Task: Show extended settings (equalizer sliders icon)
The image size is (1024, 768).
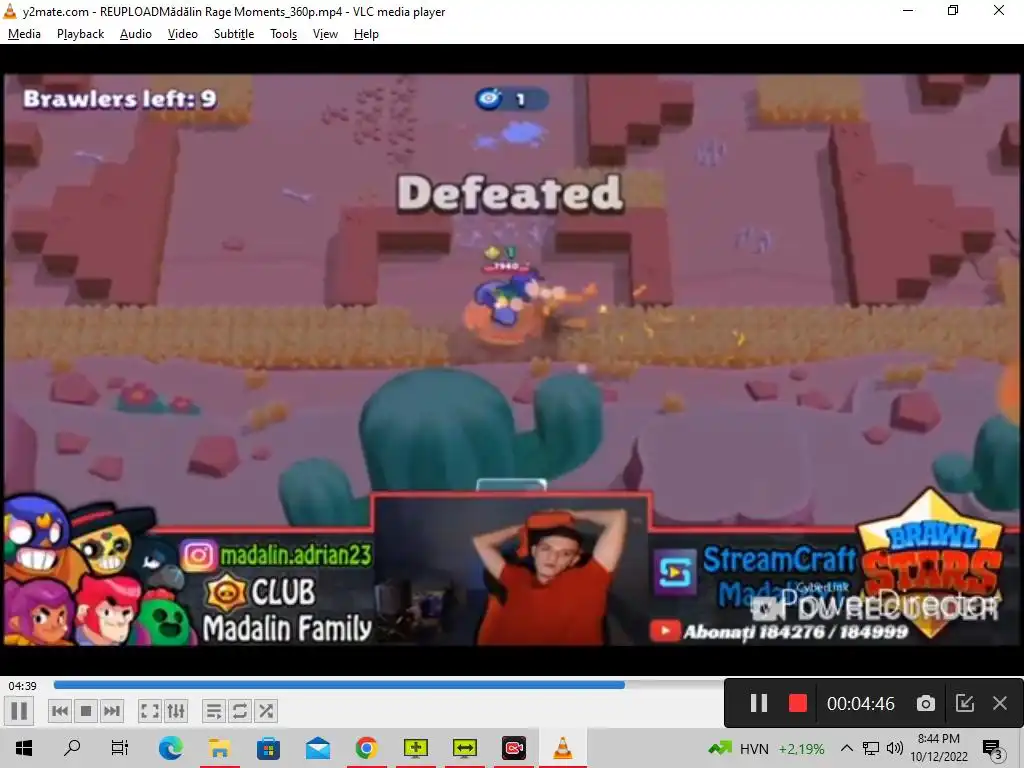Action: 176,711
